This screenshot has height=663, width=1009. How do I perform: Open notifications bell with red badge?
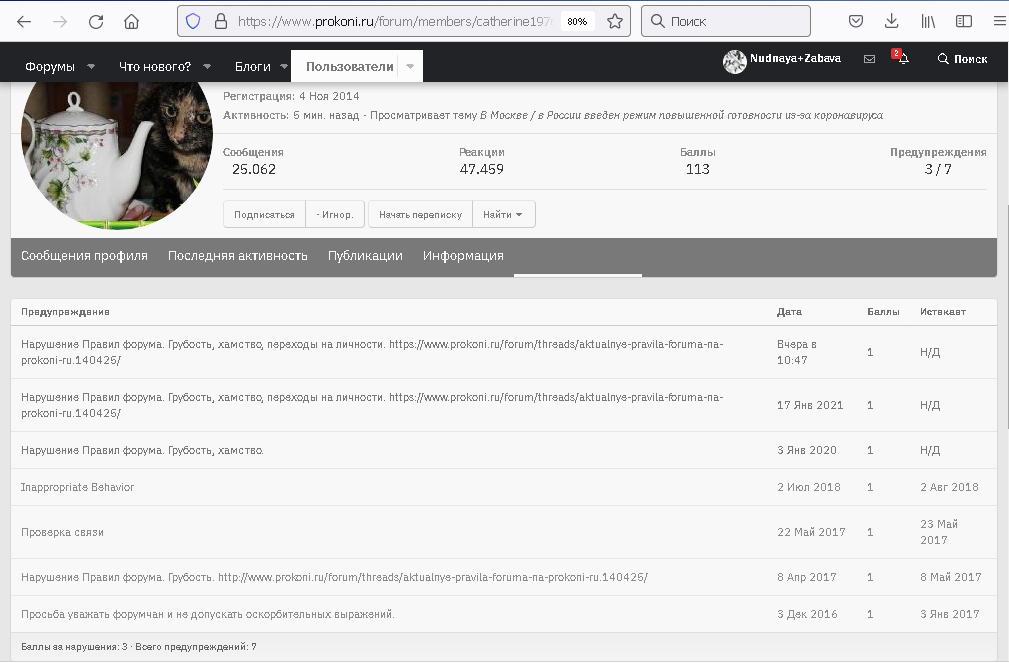(903, 59)
